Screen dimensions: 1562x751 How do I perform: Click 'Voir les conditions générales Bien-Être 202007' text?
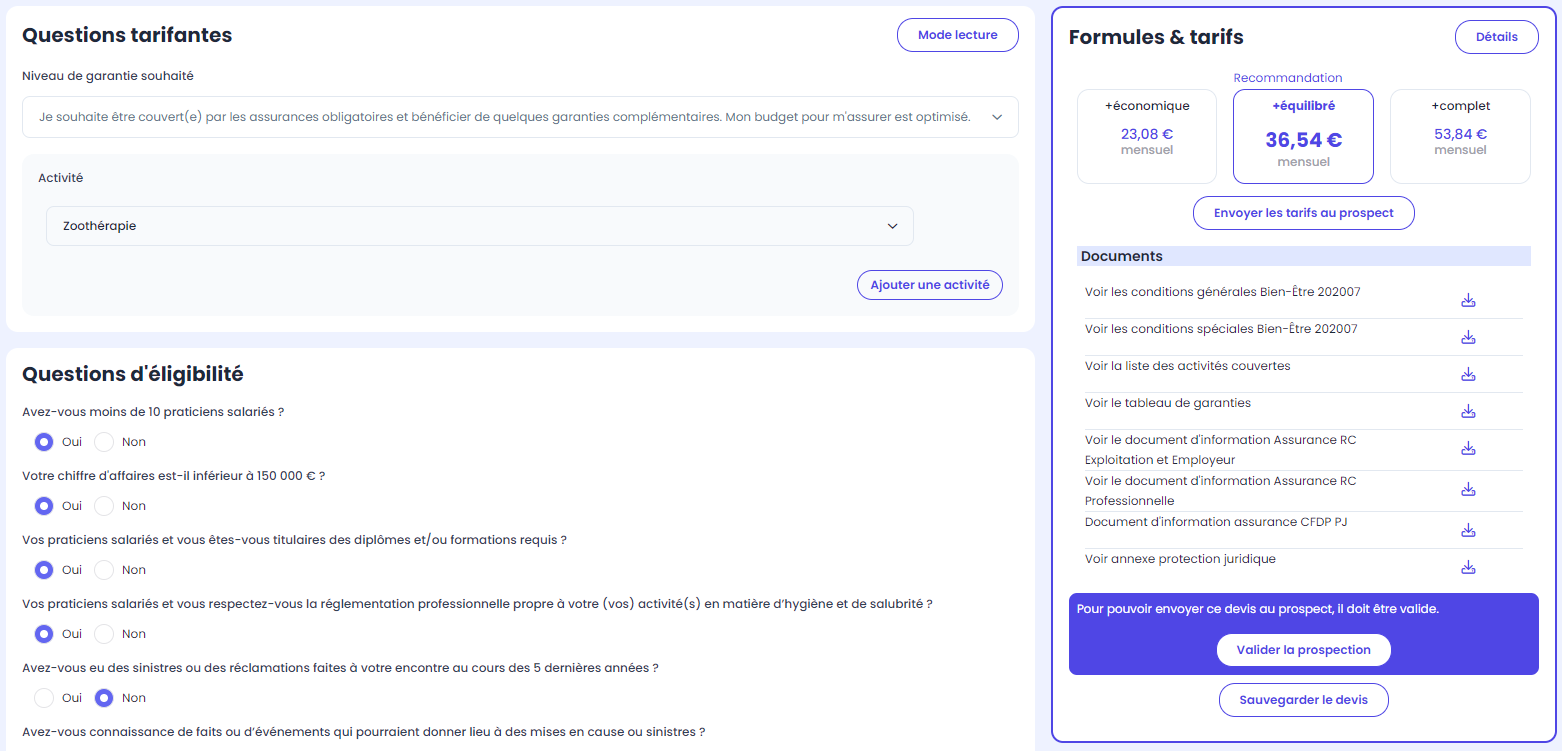(1222, 292)
